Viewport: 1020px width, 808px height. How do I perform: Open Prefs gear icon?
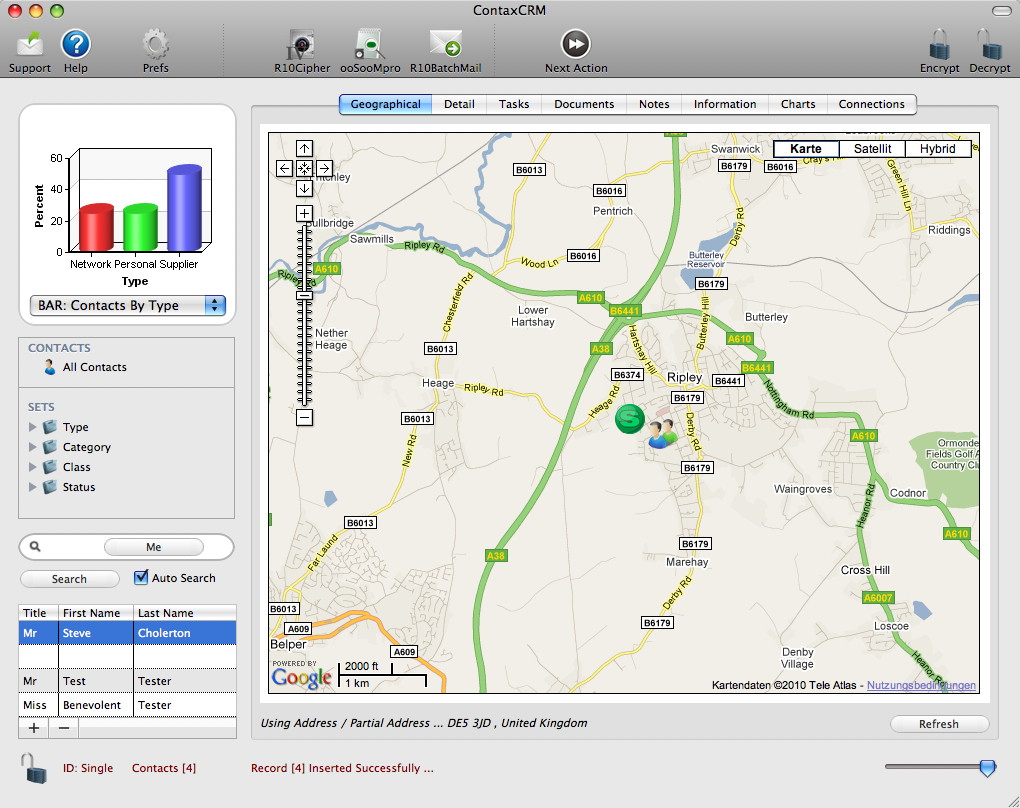coord(156,44)
